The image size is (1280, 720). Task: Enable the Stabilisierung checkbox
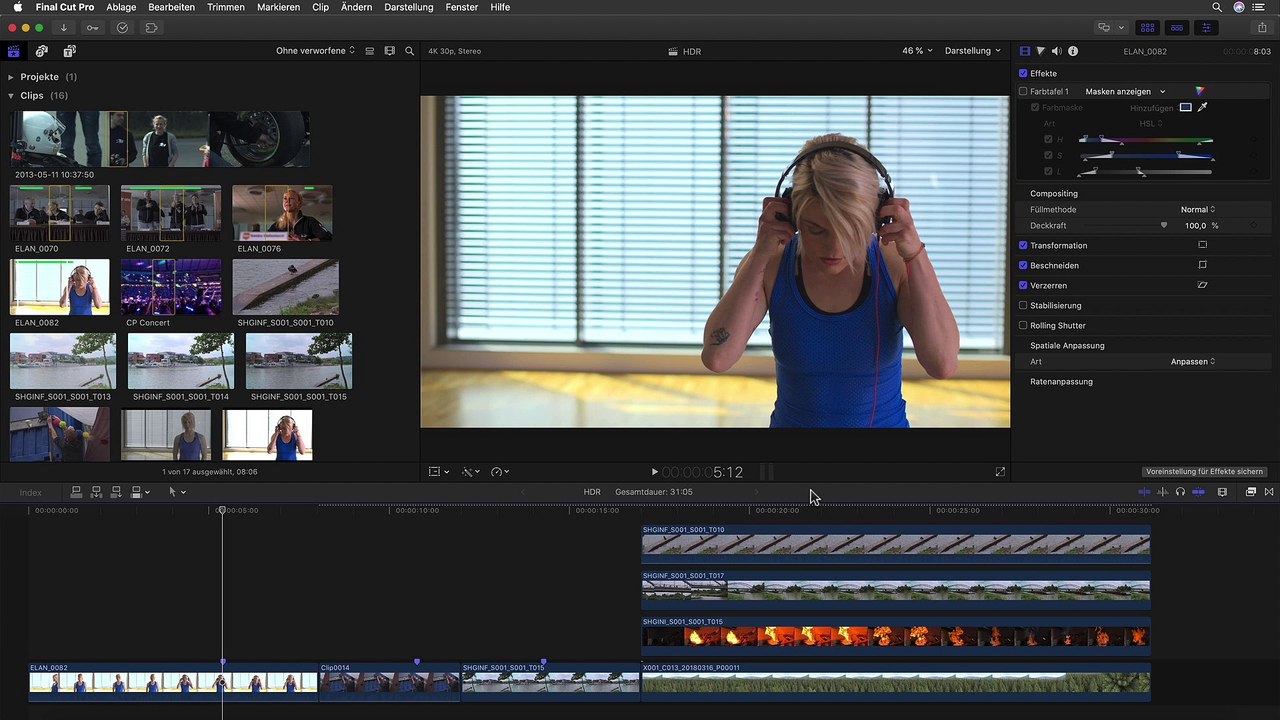(x=1023, y=305)
